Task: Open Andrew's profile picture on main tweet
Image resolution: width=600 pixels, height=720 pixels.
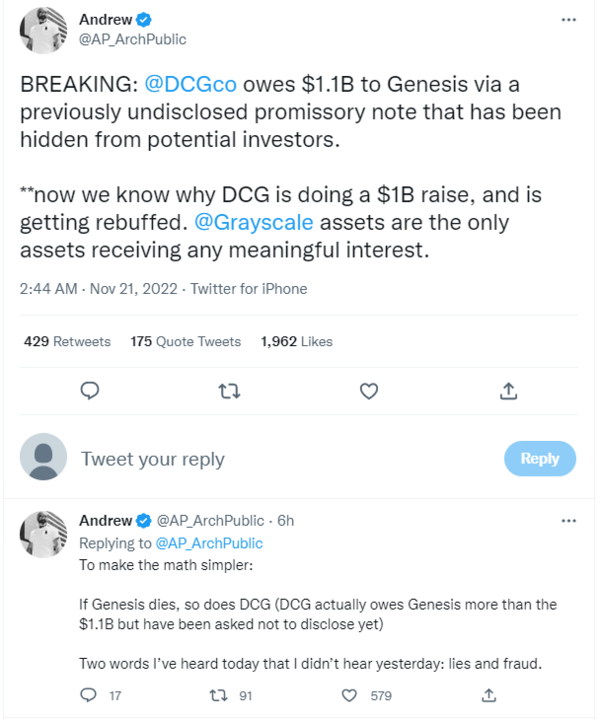Action: [43, 29]
